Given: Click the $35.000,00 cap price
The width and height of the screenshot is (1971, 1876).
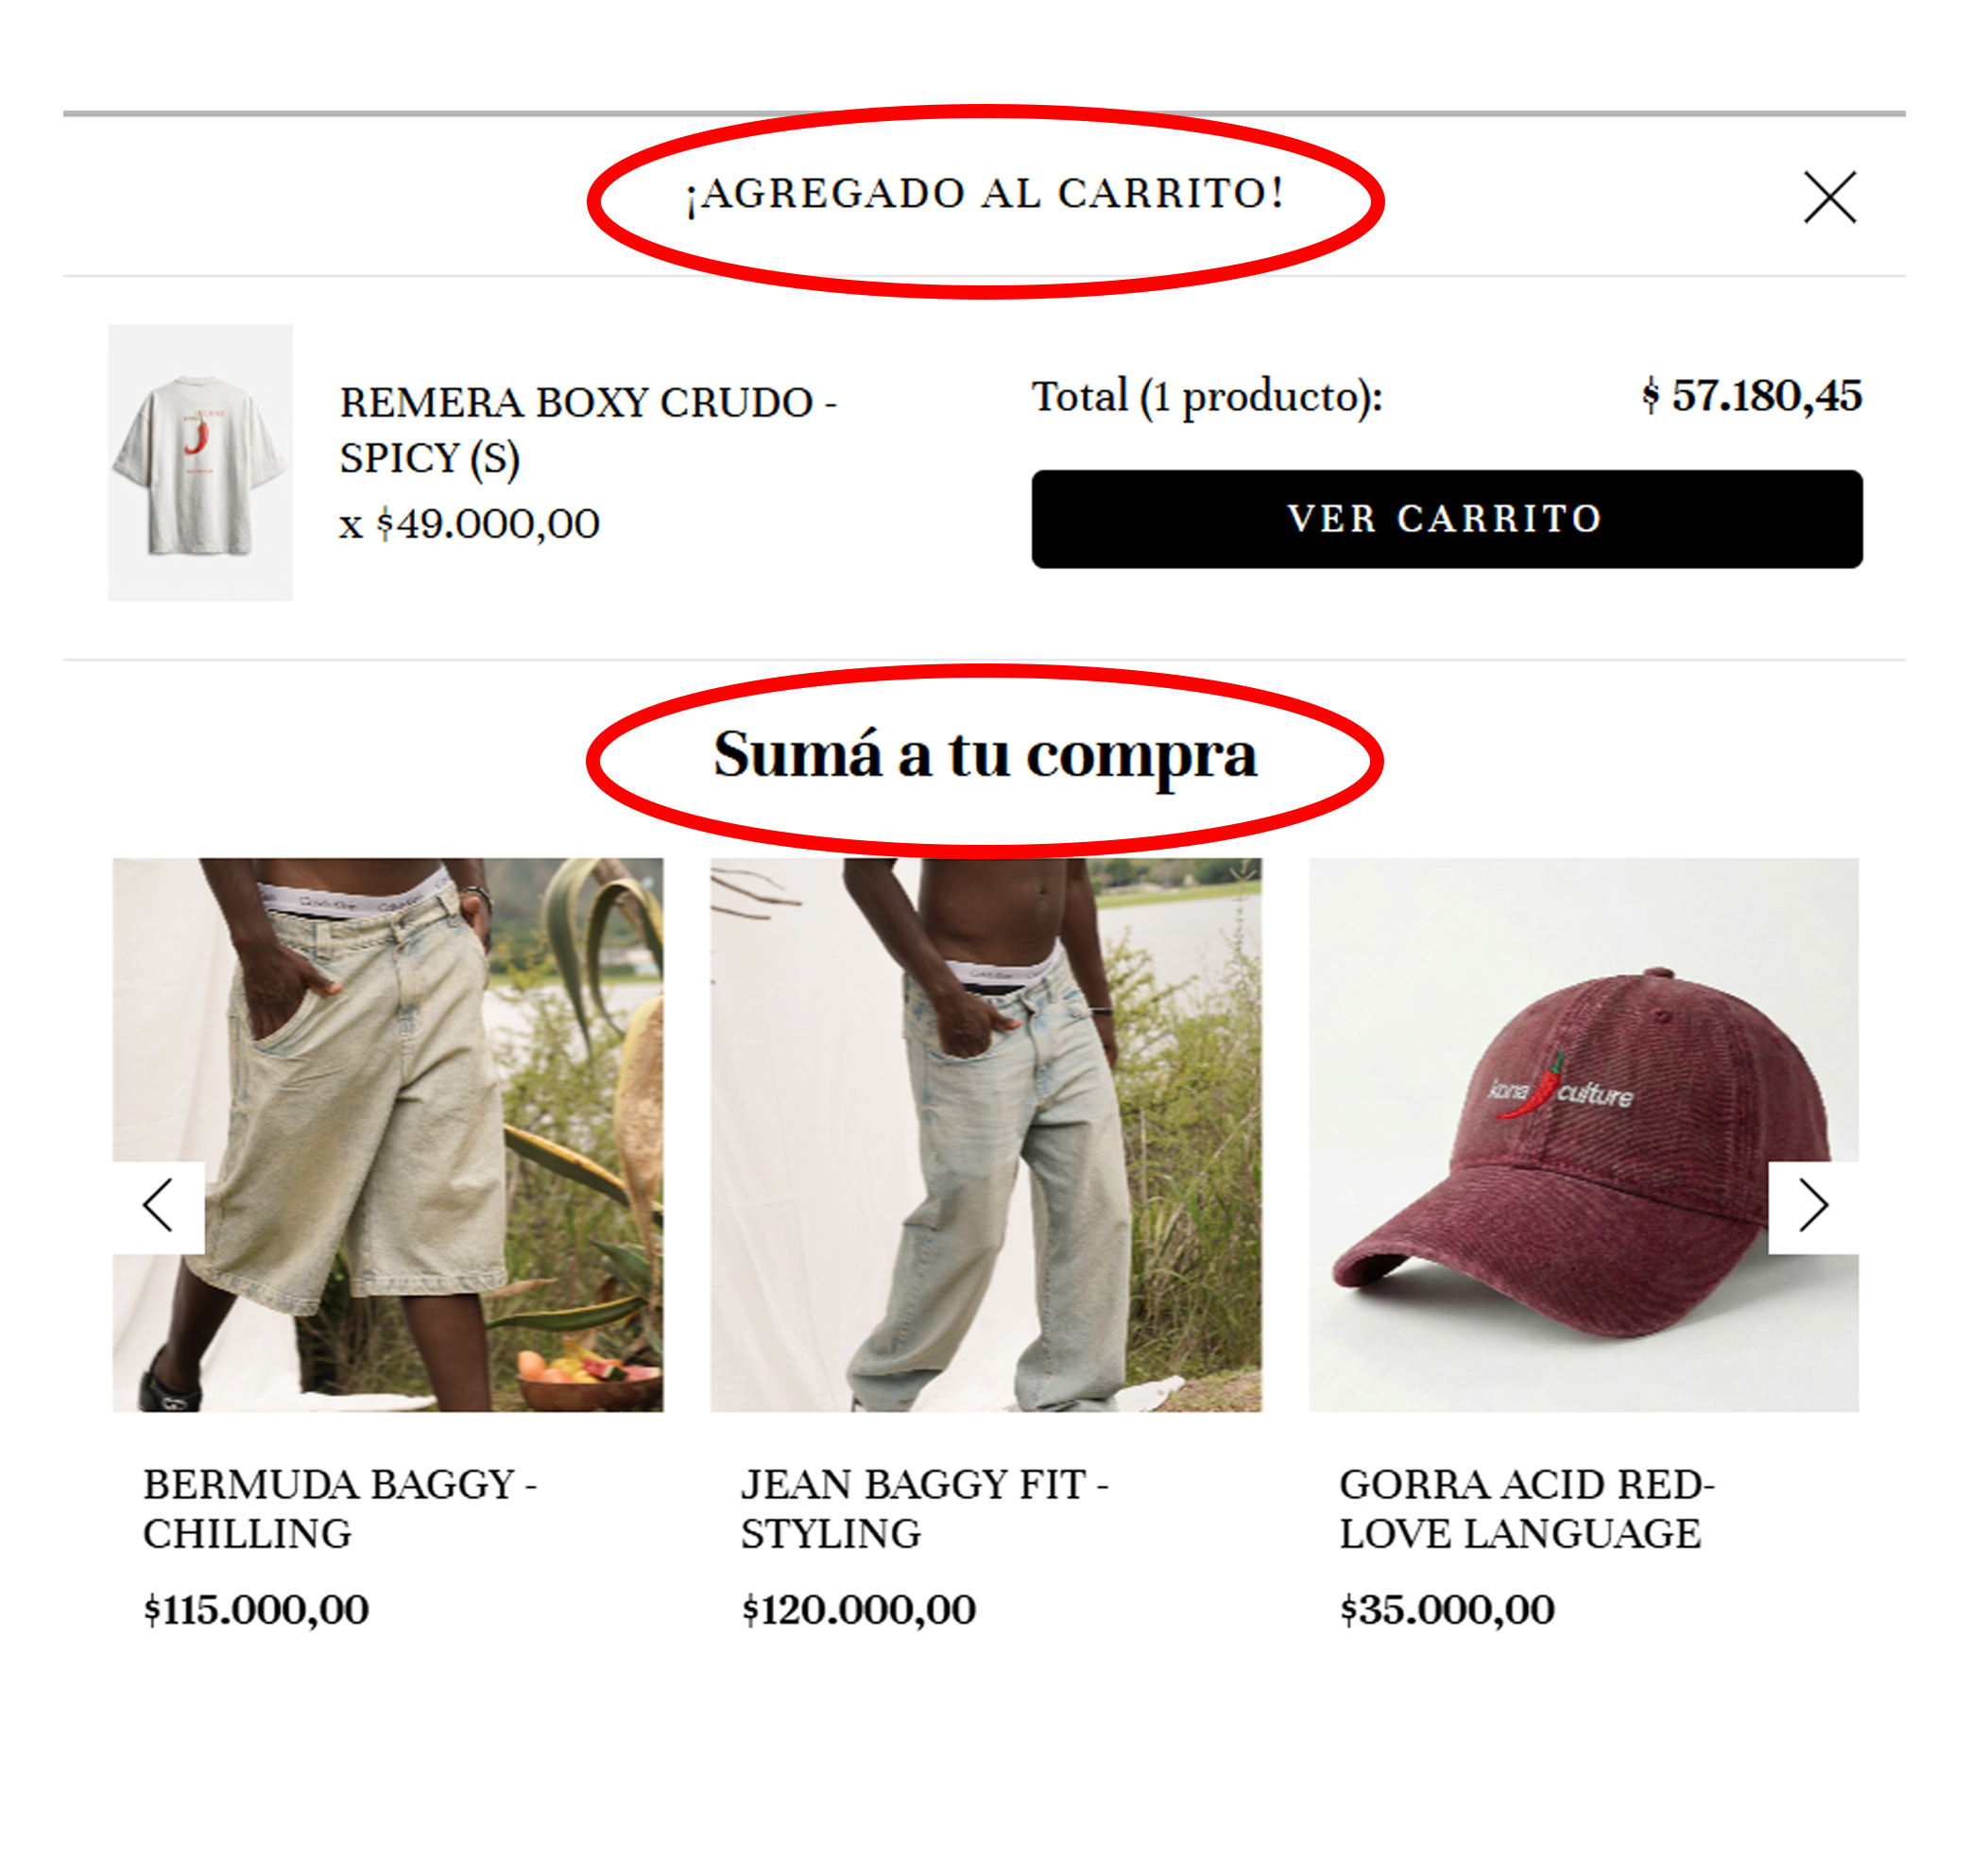Looking at the screenshot, I should click(x=1447, y=1610).
